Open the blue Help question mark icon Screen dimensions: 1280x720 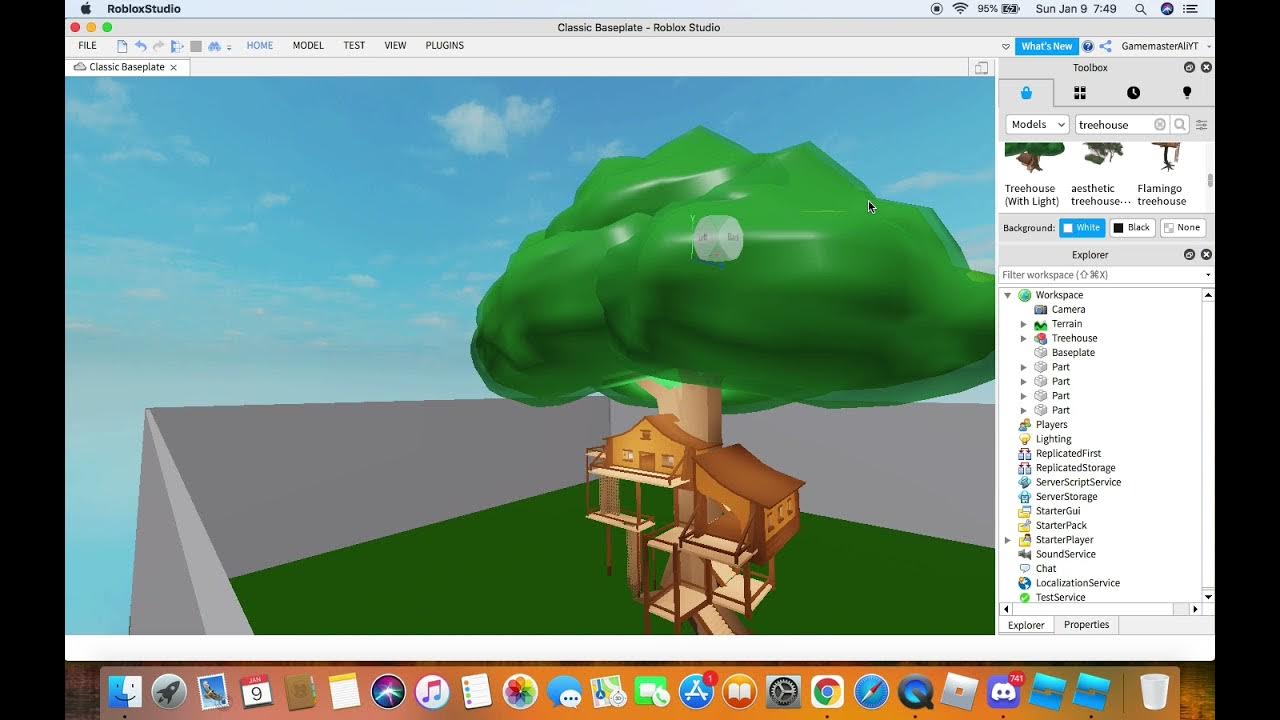pos(1088,46)
